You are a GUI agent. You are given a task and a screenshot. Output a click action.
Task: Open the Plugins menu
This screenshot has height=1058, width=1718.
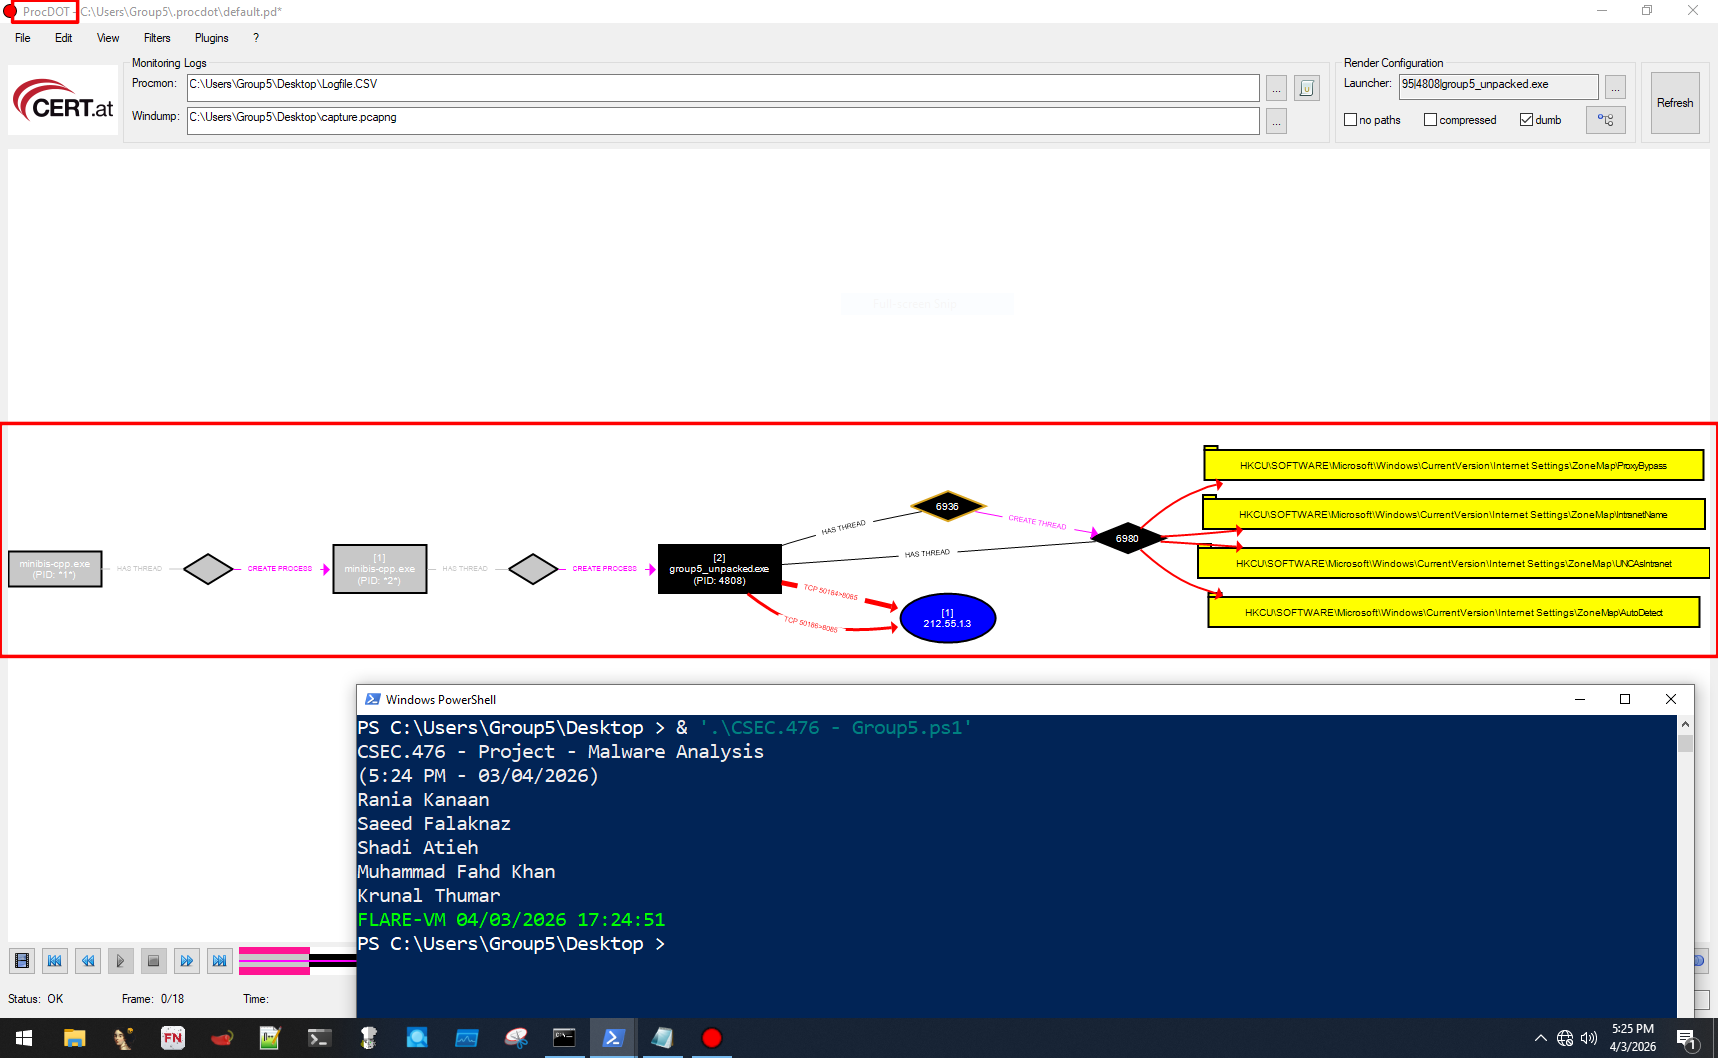point(211,38)
